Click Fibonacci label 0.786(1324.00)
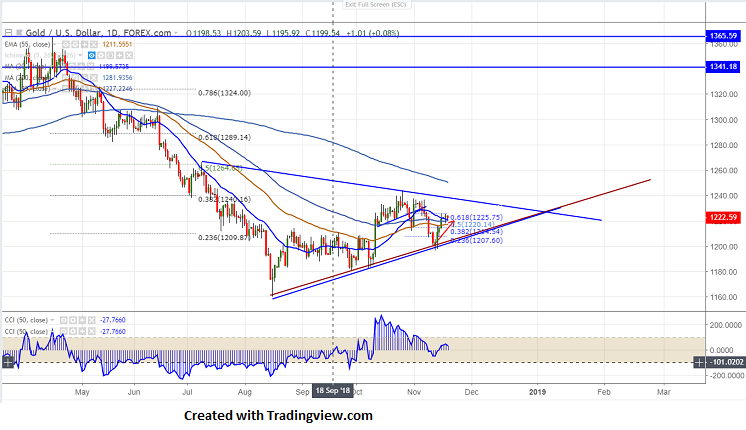The height and width of the screenshot is (430, 746). pyautogui.click(x=224, y=93)
